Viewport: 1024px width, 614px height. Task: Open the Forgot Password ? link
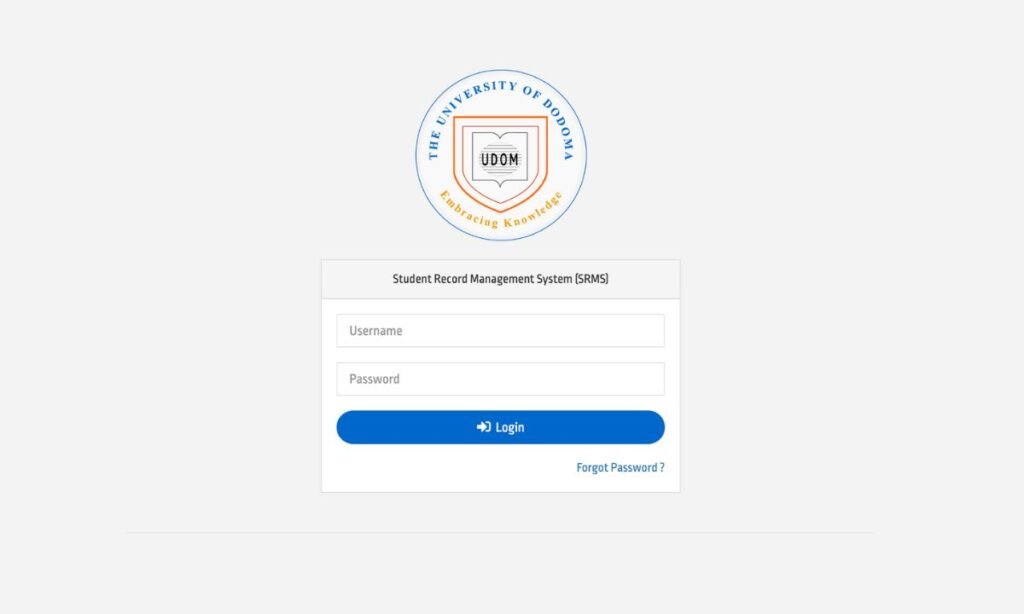point(620,468)
